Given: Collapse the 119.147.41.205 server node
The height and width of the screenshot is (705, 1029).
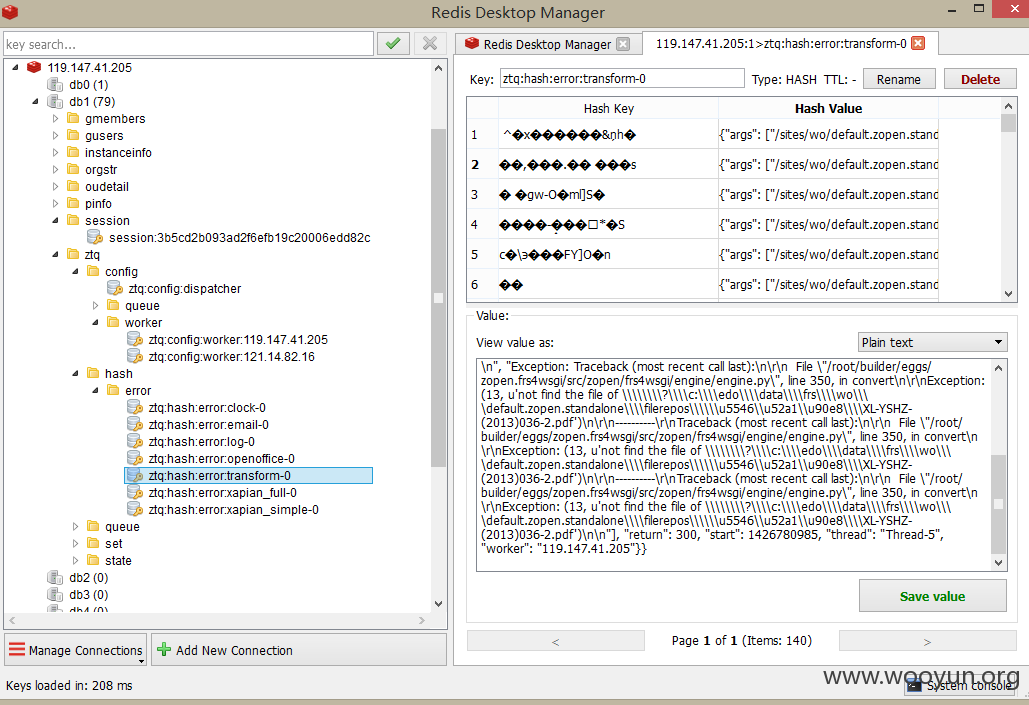Looking at the screenshot, I should tap(15, 67).
